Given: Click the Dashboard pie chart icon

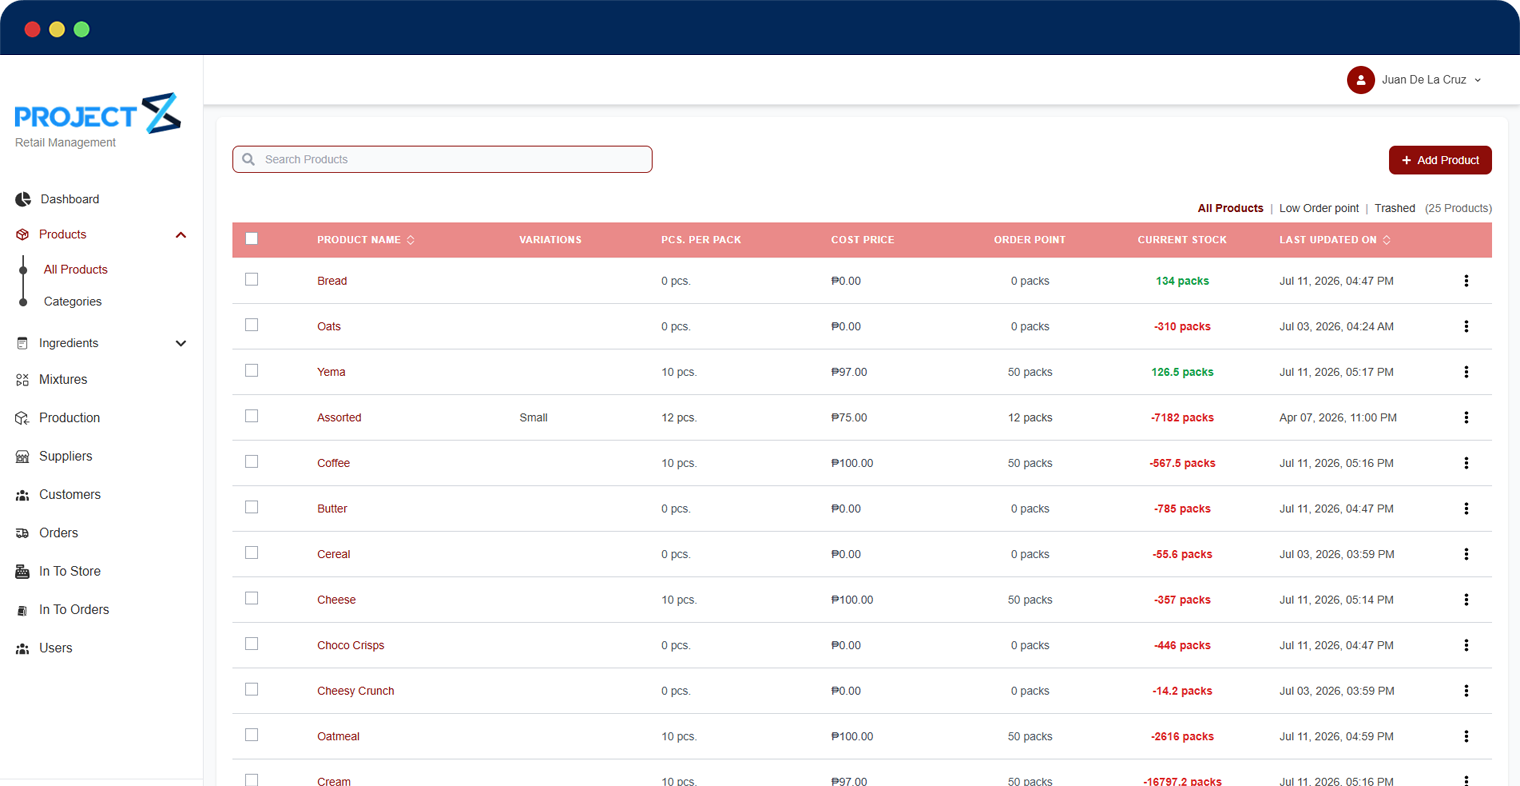Looking at the screenshot, I should tap(23, 200).
